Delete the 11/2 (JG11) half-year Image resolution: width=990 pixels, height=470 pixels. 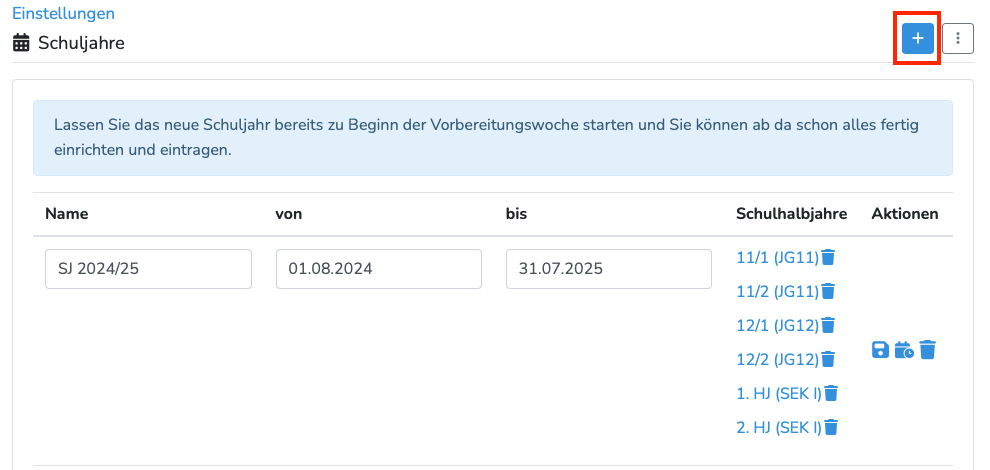(x=828, y=292)
